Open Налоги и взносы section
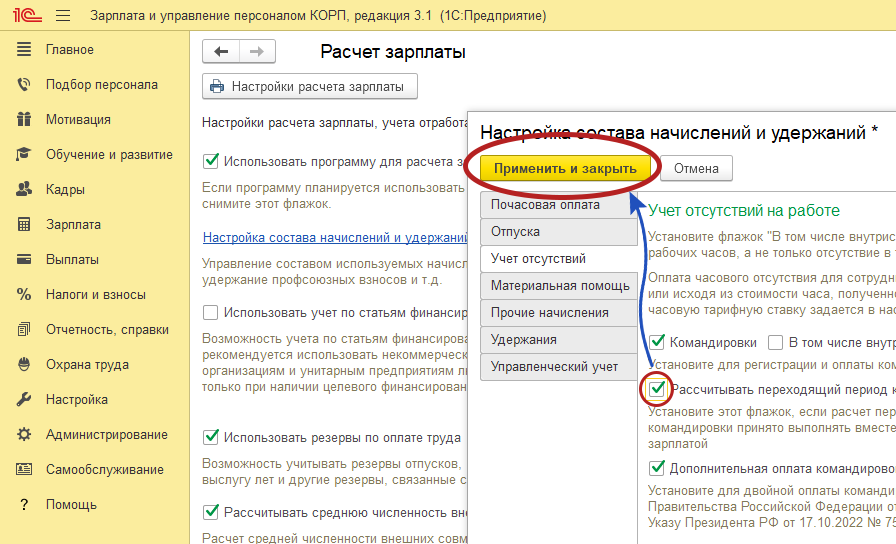The image size is (896, 544). (x=95, y=295)
